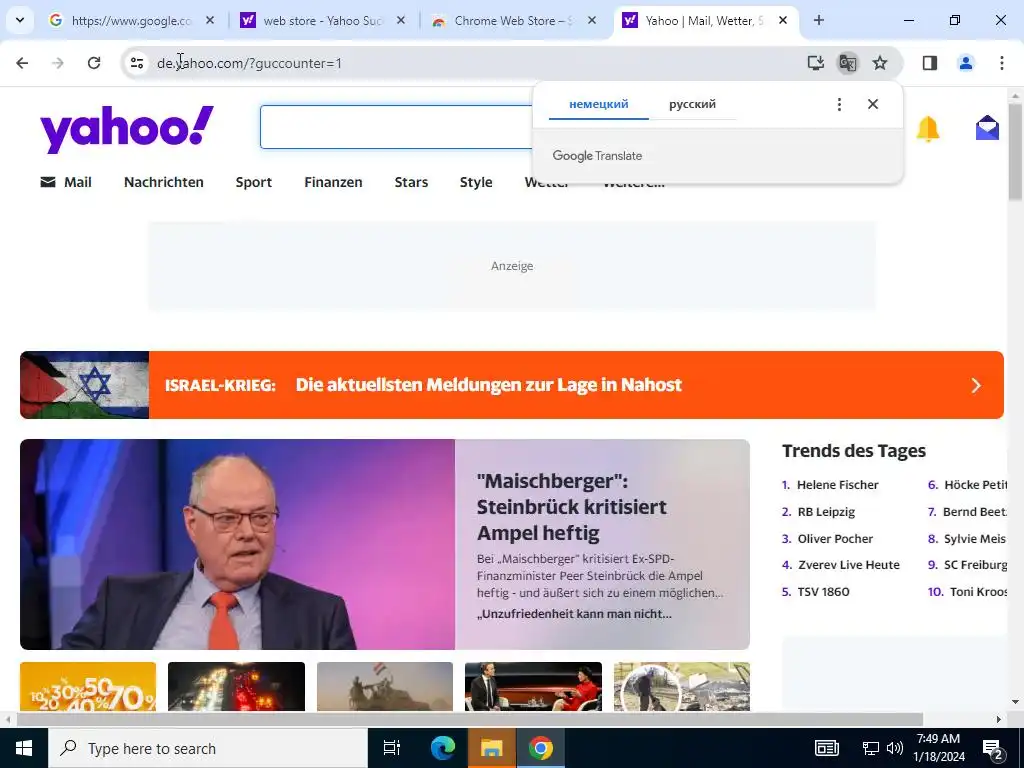Open Finanzen section
This screenshot has width=1024, height=768.
point(333,182)
